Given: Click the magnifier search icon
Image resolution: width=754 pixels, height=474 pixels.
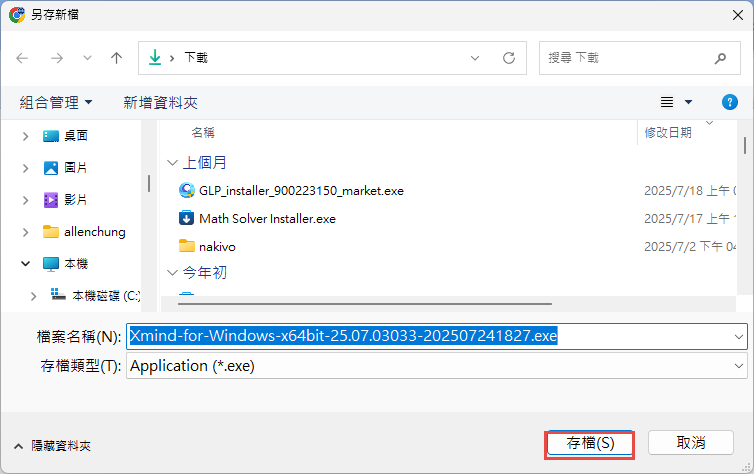Looking at the screenshot, I should coord(720,58).
